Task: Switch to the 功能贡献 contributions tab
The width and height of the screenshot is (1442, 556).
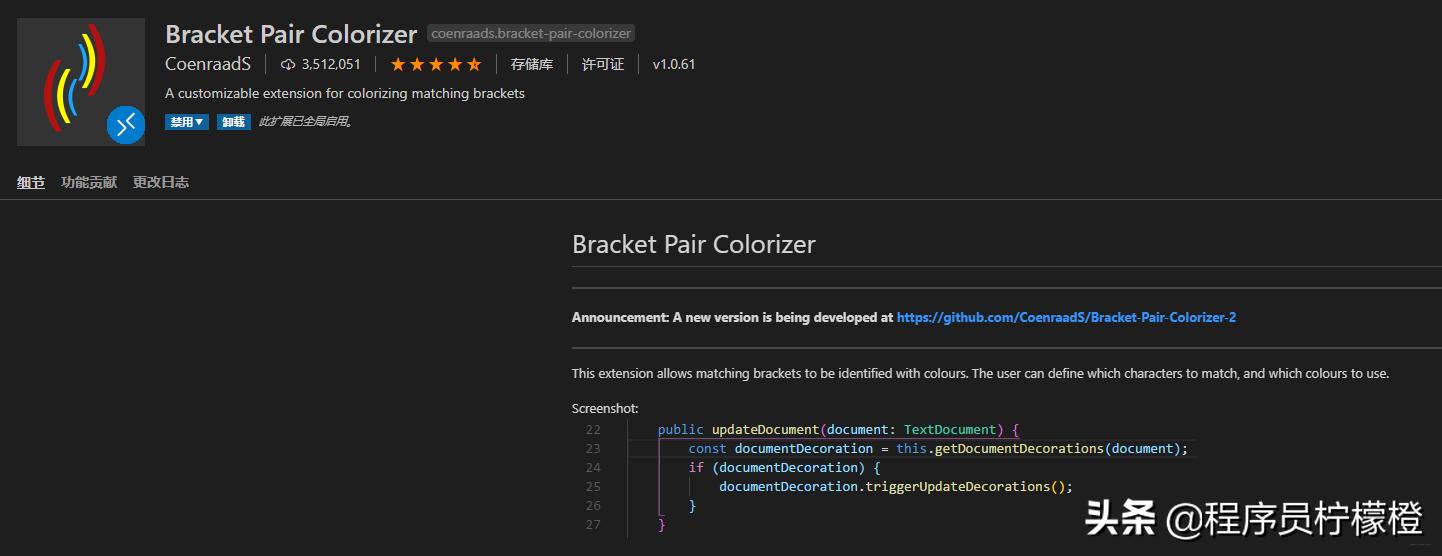Action: pos(89,182)
